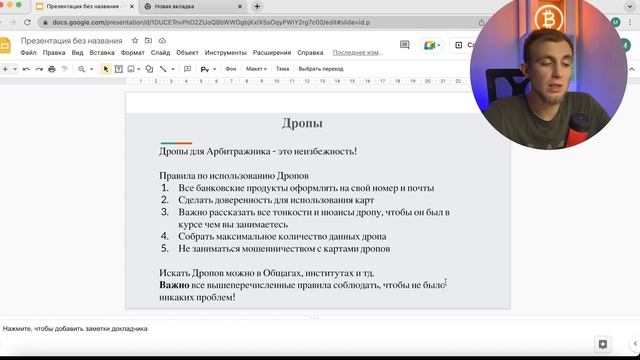Click line Сделать доверенность для использования карт

point(276,200)
